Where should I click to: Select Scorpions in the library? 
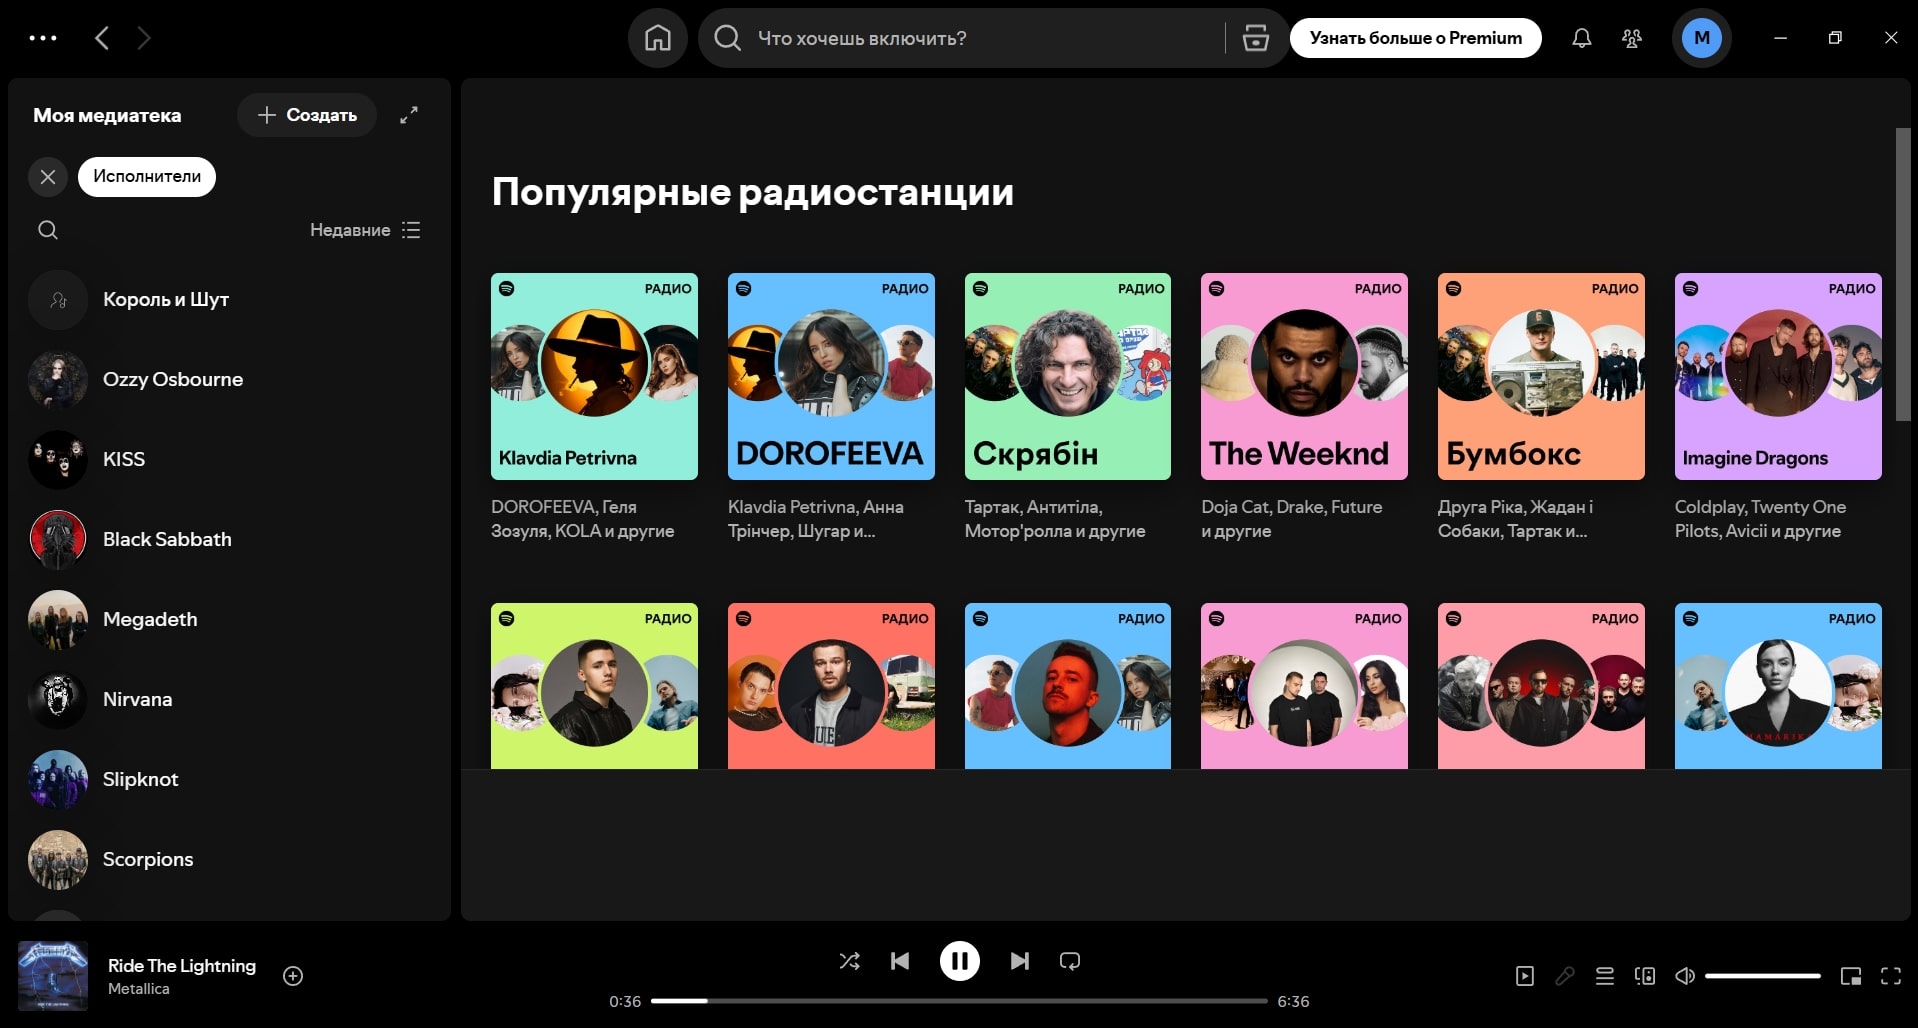230,859
